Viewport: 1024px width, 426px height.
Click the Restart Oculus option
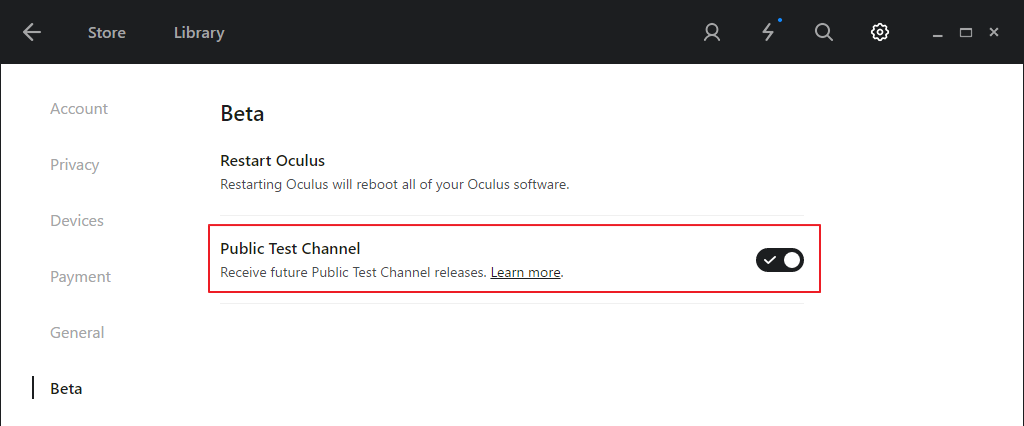point(272,160)
